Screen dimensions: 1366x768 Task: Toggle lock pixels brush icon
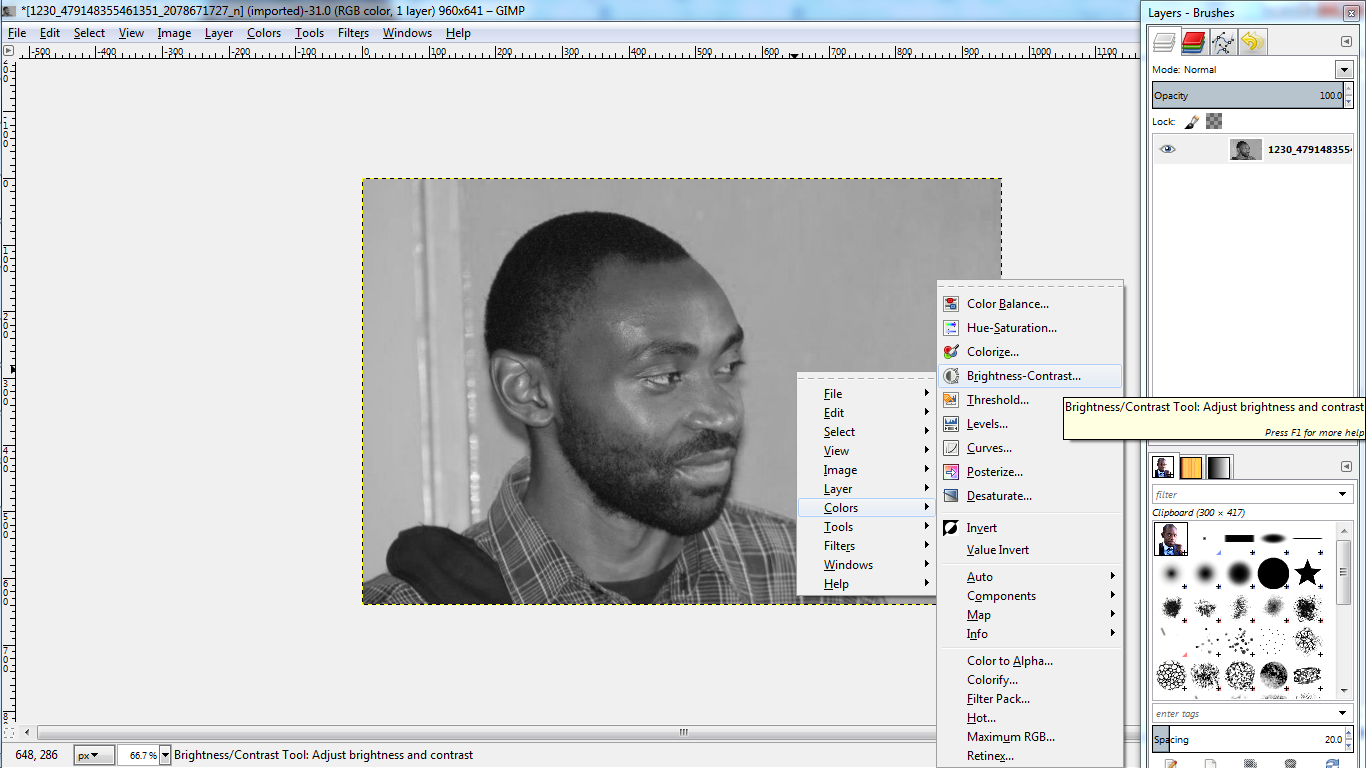click(x=1192, y=121)
